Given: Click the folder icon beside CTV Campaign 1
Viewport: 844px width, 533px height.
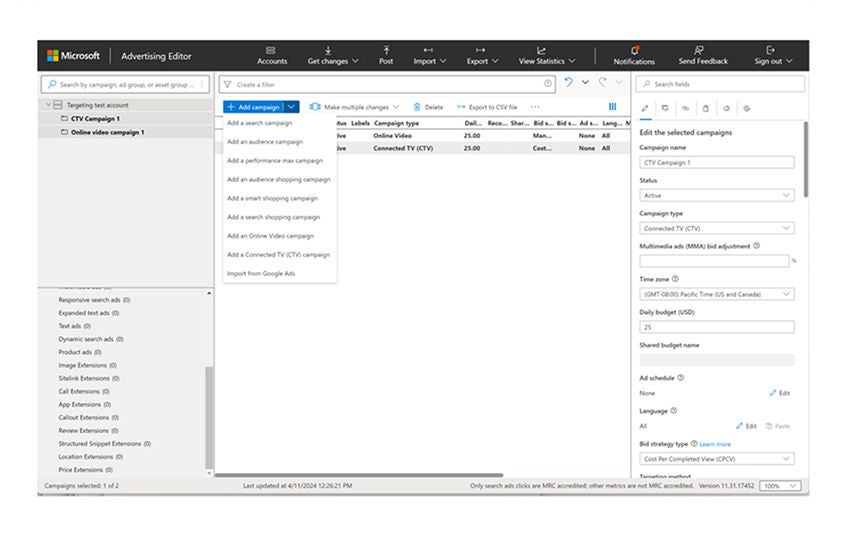Looking at the screenshot, I should pos(64,118).
